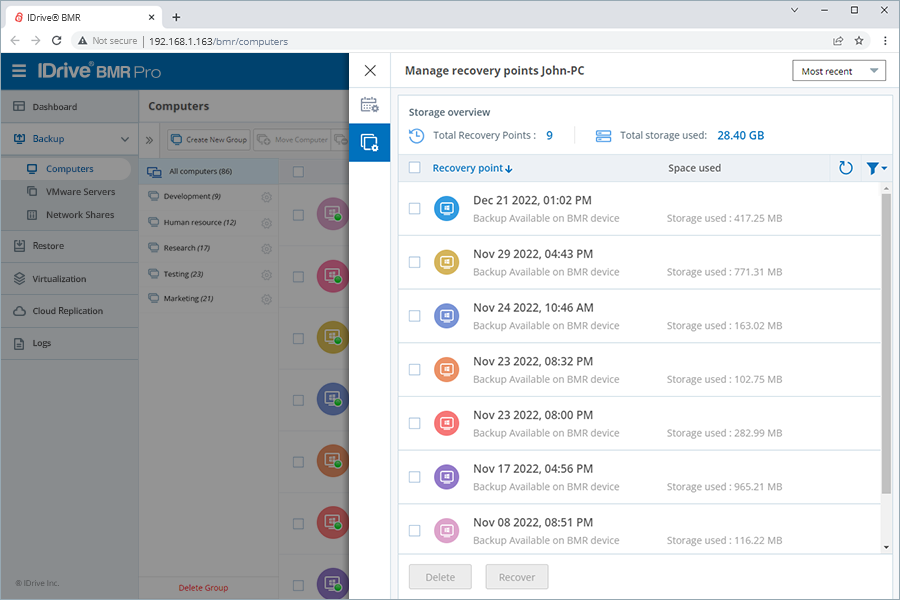
Task: Collapse the Backup sidebar section
Action: click(x=125, y=139)
